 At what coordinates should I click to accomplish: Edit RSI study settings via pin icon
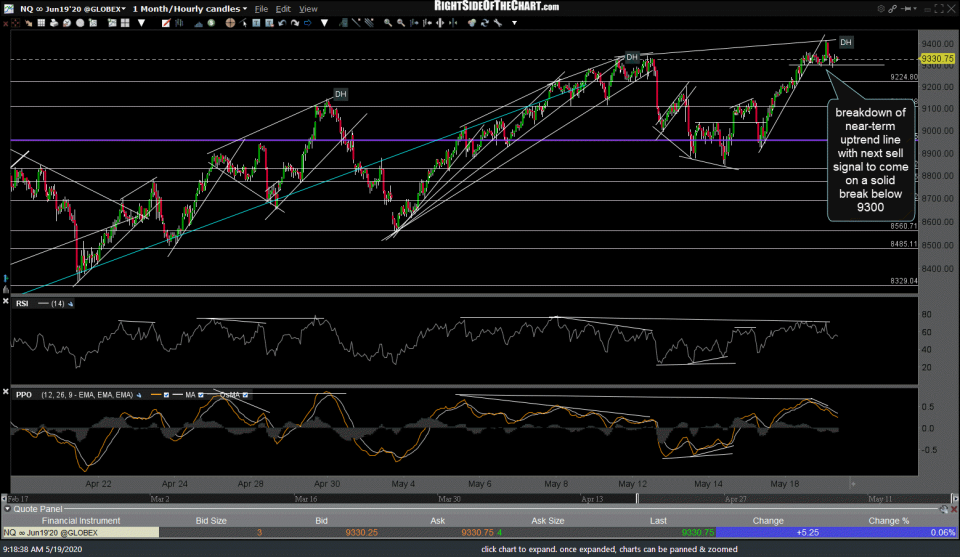pyautogui.click(x=70, y=304)
